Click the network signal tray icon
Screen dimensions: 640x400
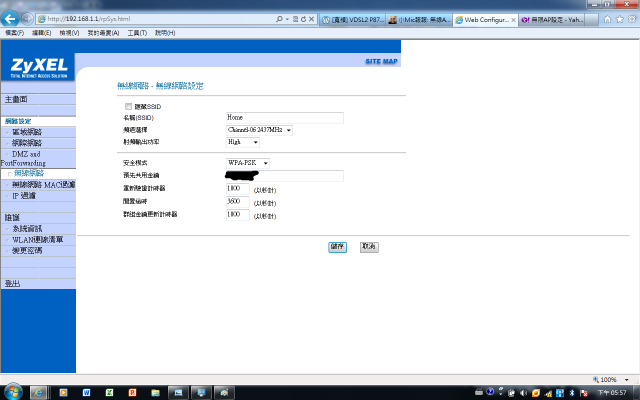(548, 393)
